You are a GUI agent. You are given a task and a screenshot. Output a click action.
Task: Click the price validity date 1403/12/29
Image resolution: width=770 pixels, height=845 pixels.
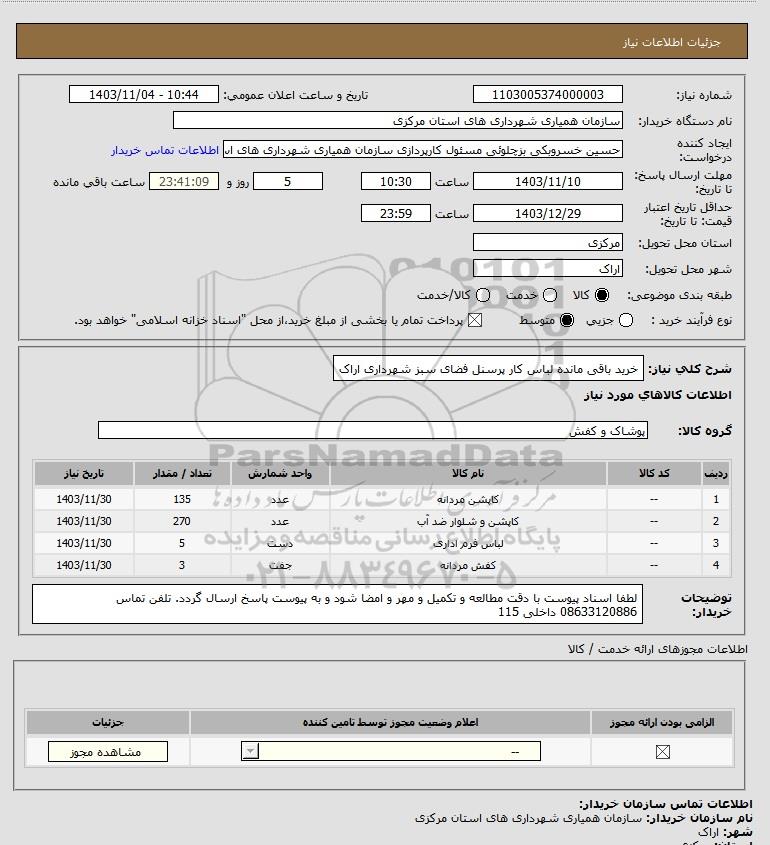[x=547, y=213]
